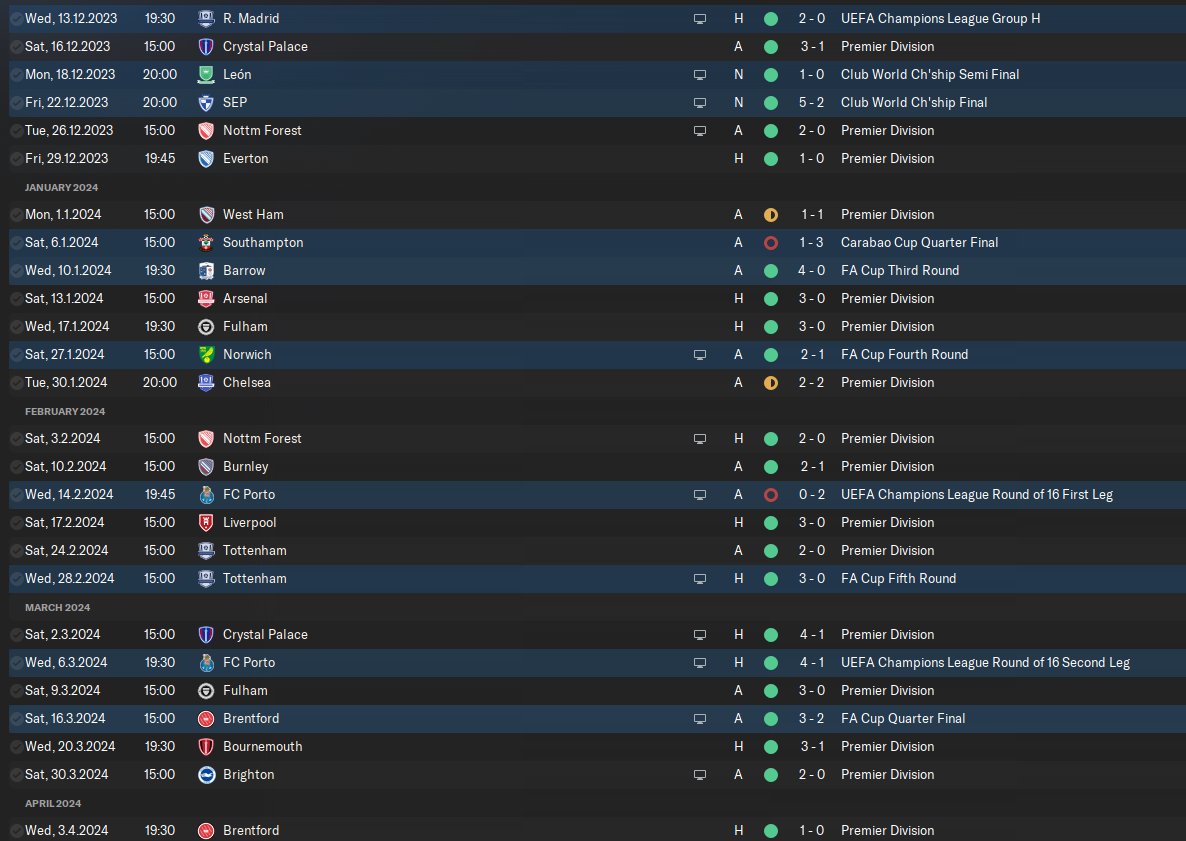
Task: Click the Norwich club crest icon
Action: tap(206, 354)
